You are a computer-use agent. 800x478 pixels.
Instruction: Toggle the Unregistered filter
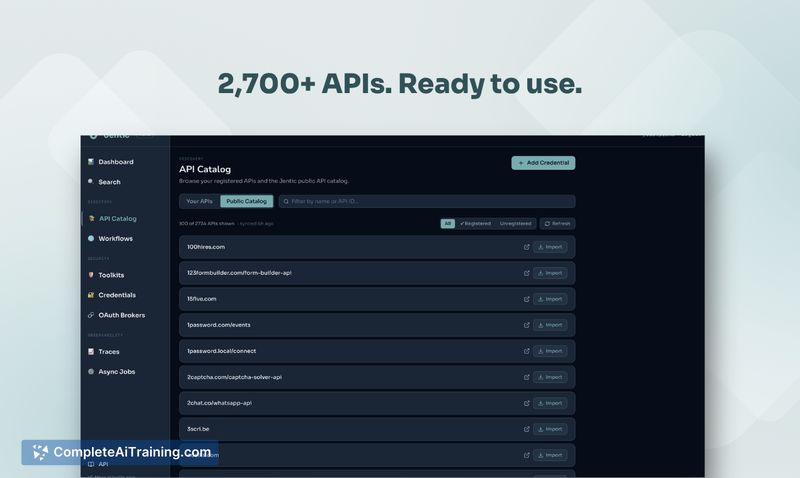(x=516, y=224)
